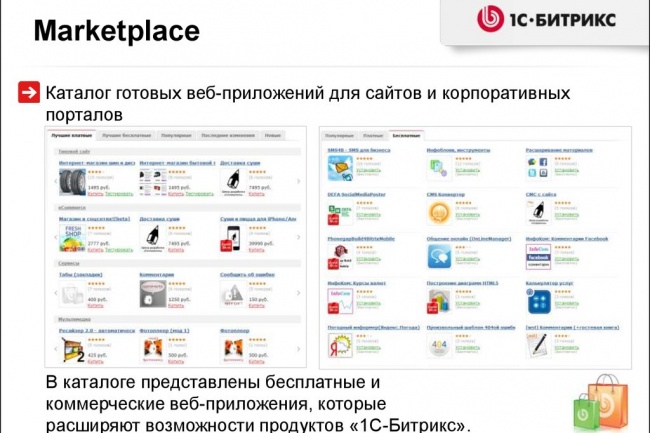Go back in Сервисы row with left arrow
Viewport: 650px width, 433px height.
56,293
